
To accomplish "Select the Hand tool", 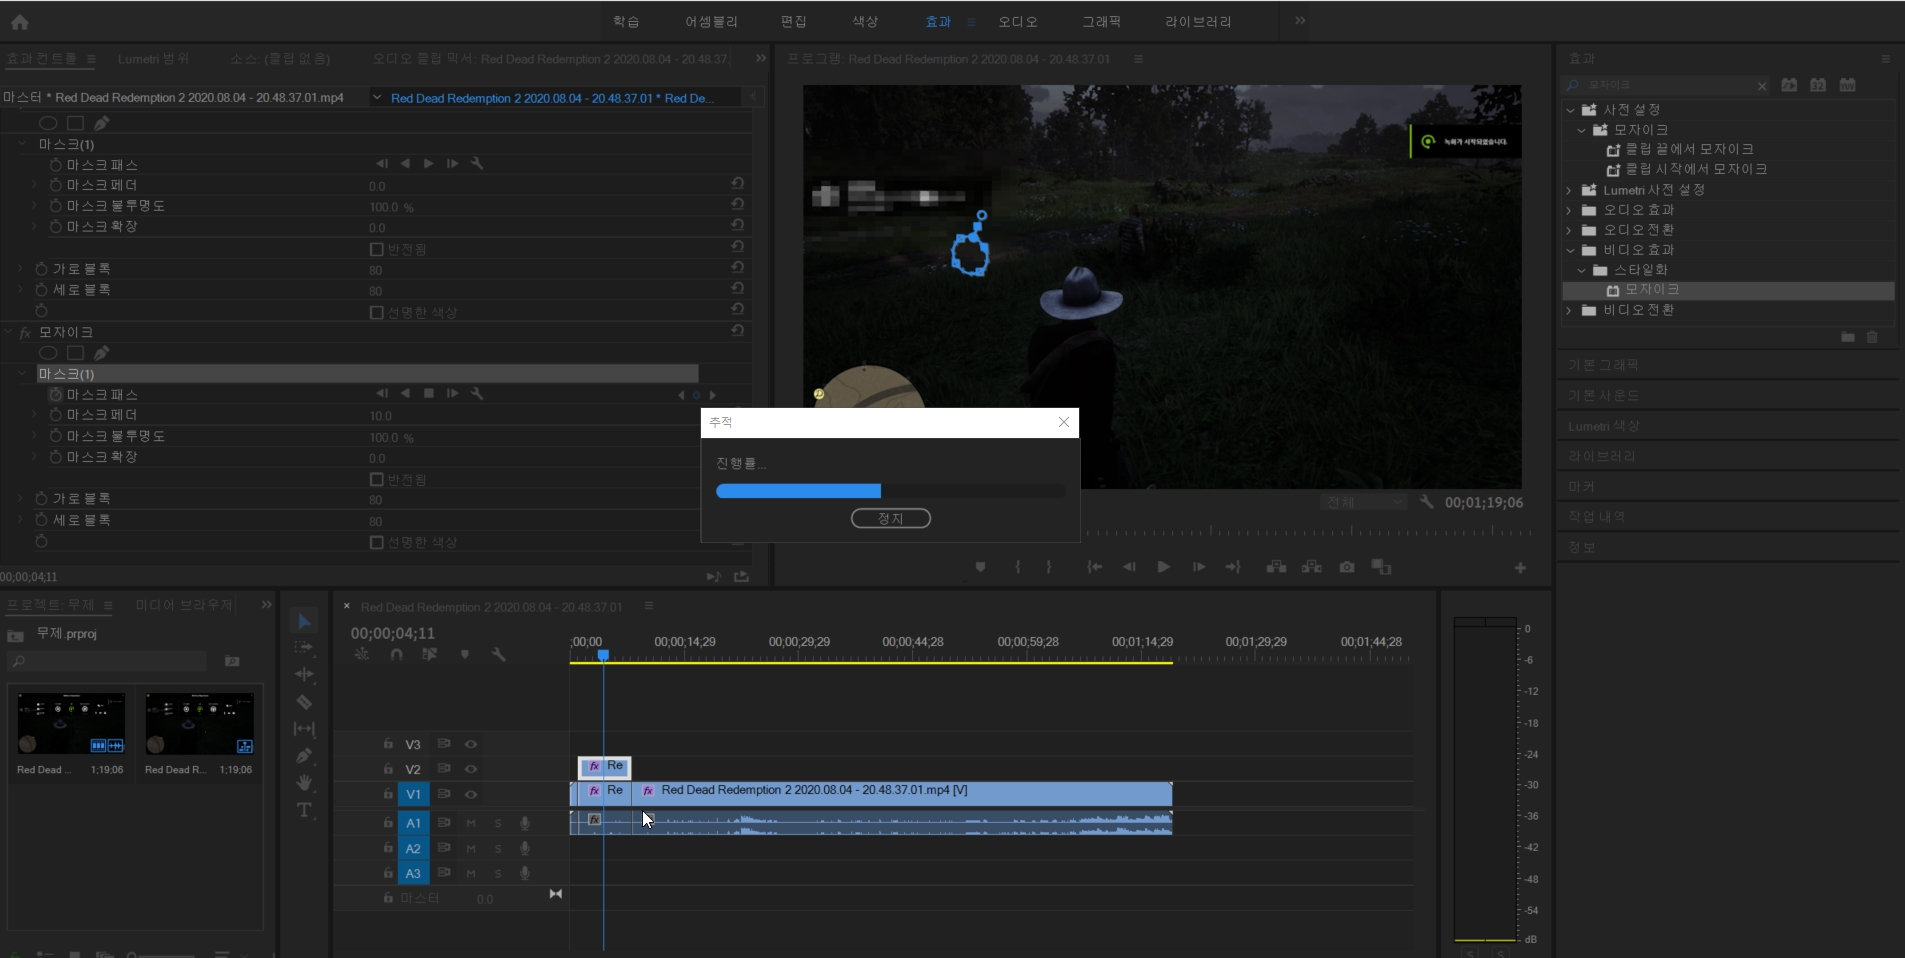I will [304, 782].
